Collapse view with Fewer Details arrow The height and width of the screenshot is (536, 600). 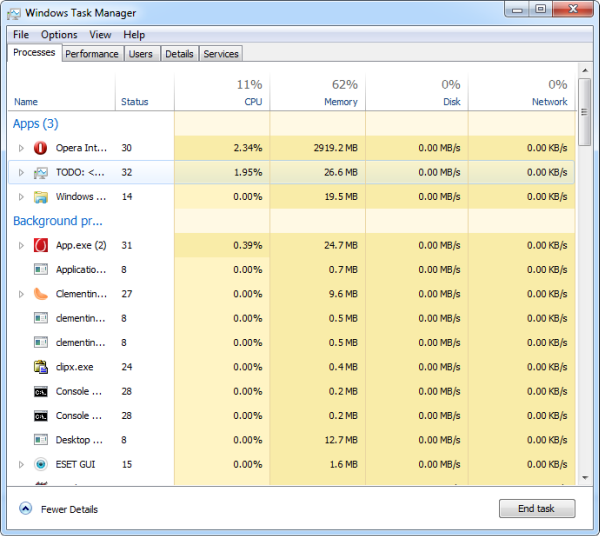25,509
